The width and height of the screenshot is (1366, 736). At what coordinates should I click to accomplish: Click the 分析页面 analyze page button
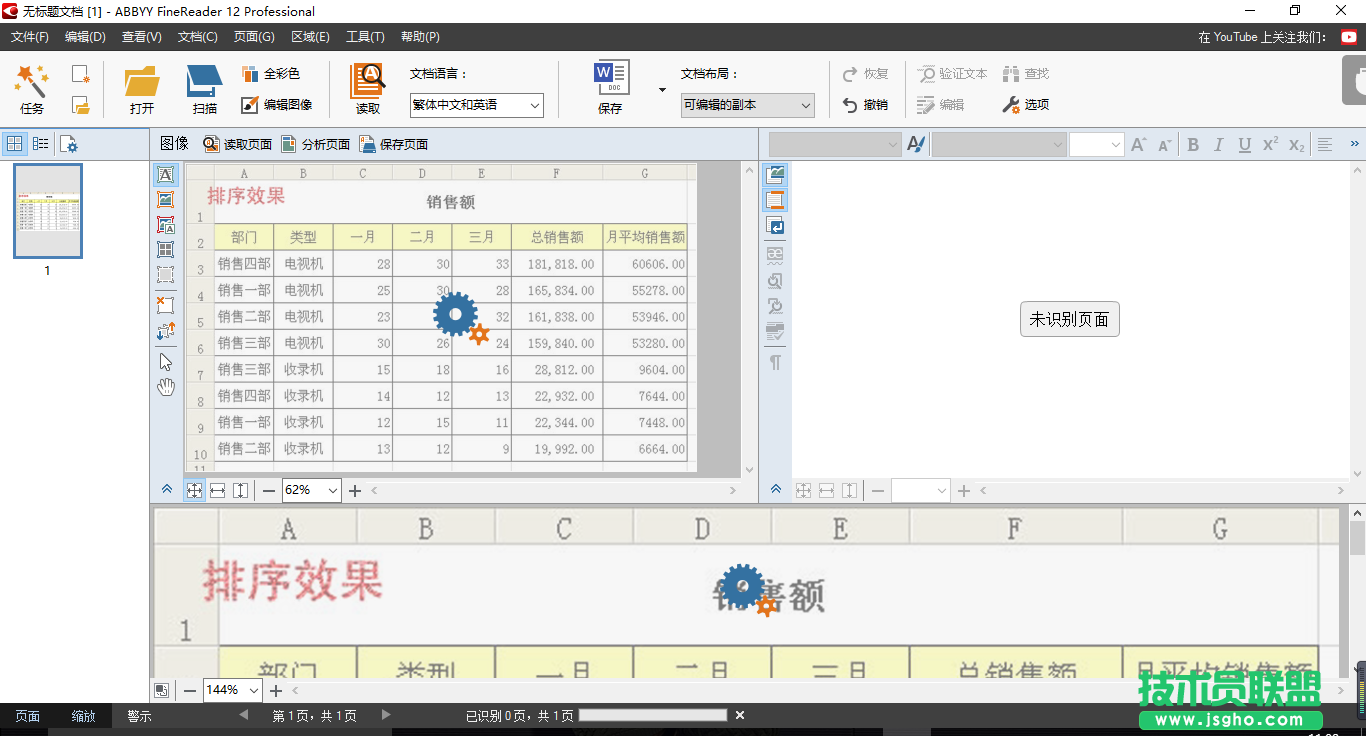315,144
